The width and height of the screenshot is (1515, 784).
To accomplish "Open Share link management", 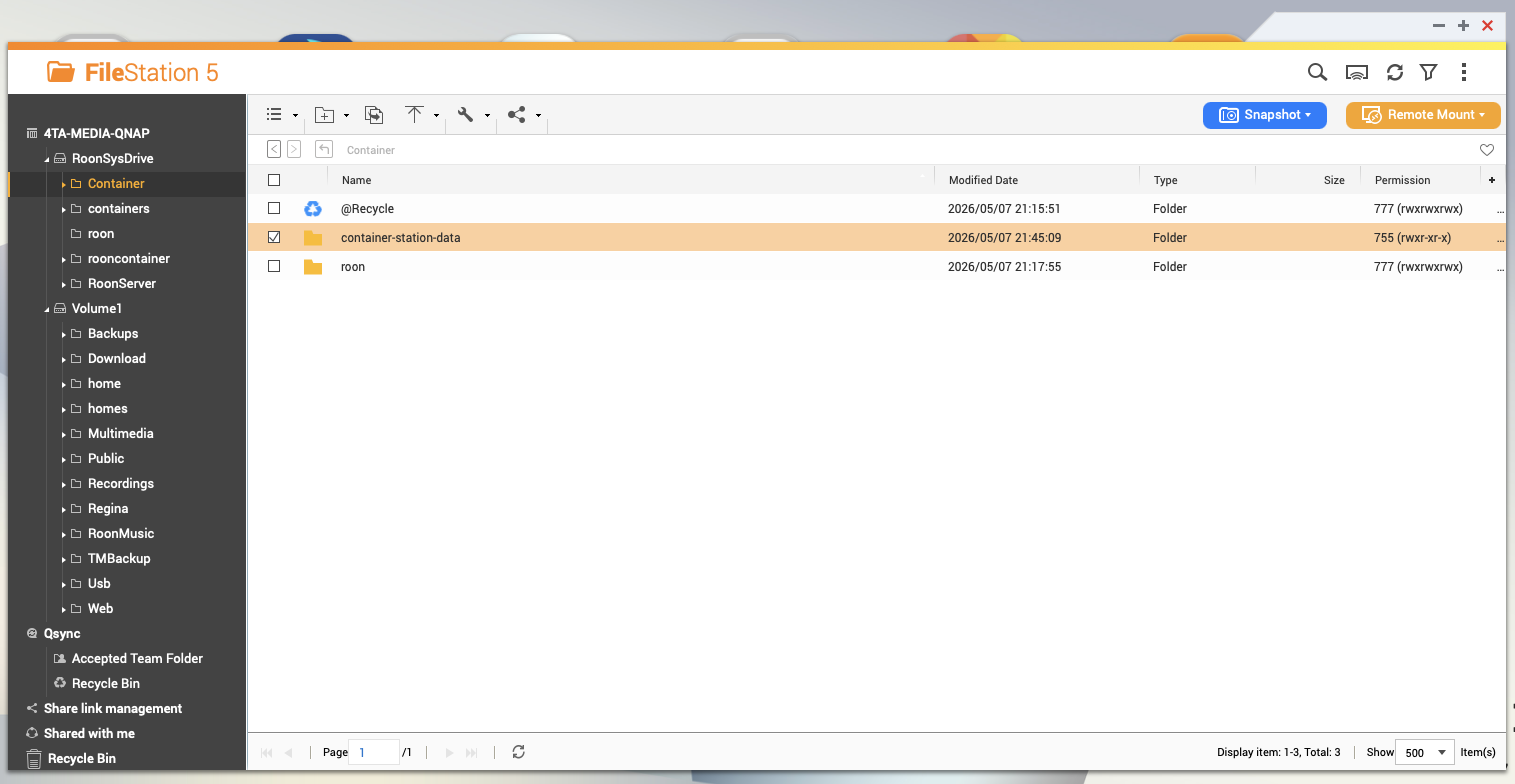I will tap(113, 708).
